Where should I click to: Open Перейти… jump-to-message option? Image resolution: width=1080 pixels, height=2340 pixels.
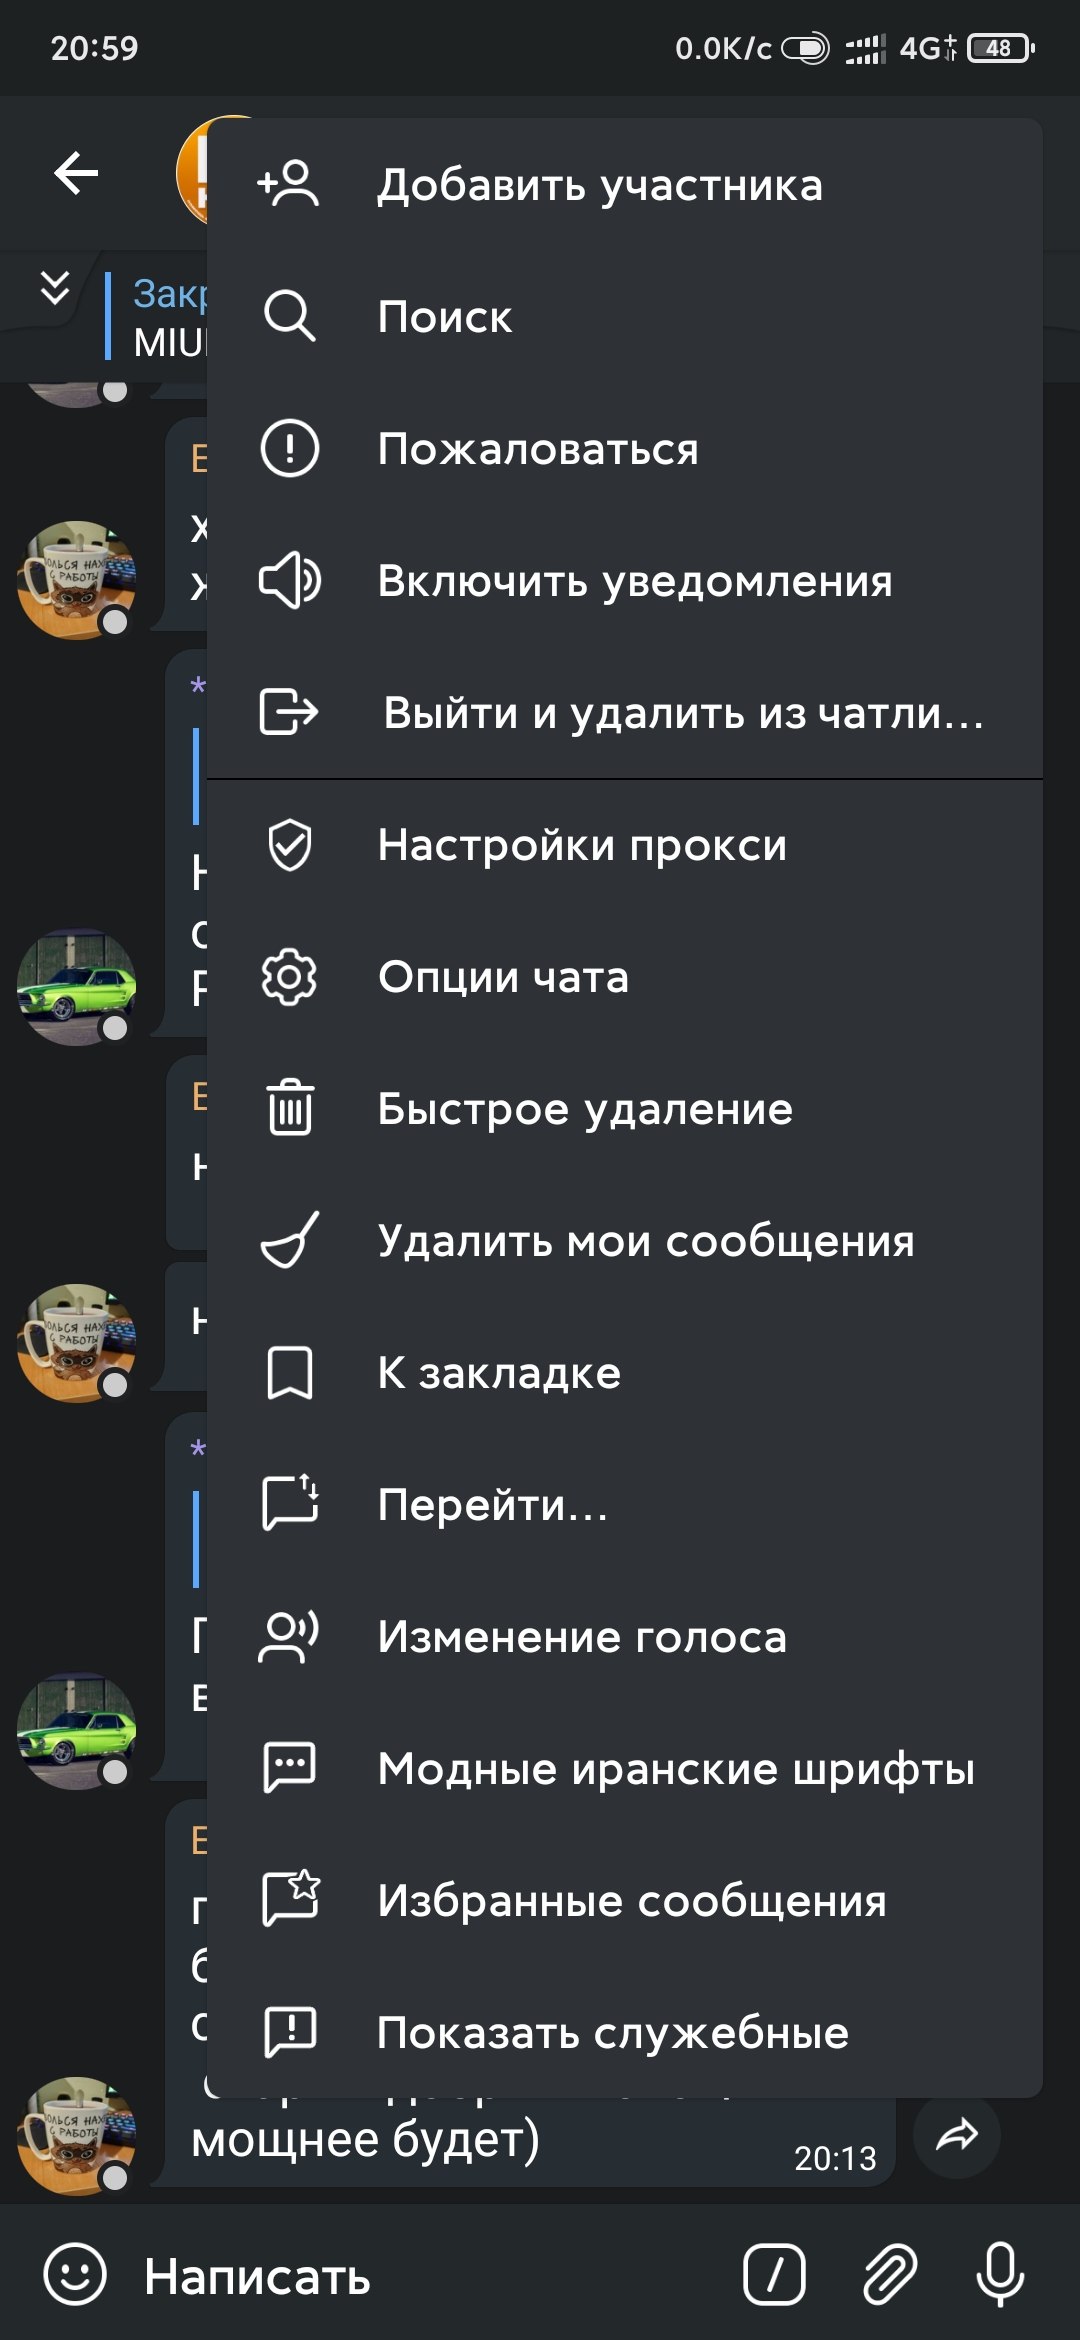coord(625,1505)
